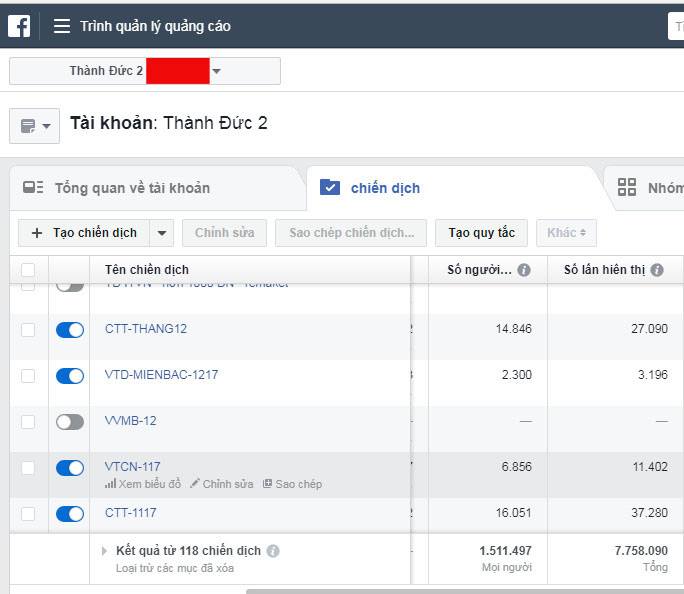Image resolution: width=684 pixels, height=594 pixels.
Task: Click the info icon beside Số lần hiển thị
Action: click(x=657, y=270)
